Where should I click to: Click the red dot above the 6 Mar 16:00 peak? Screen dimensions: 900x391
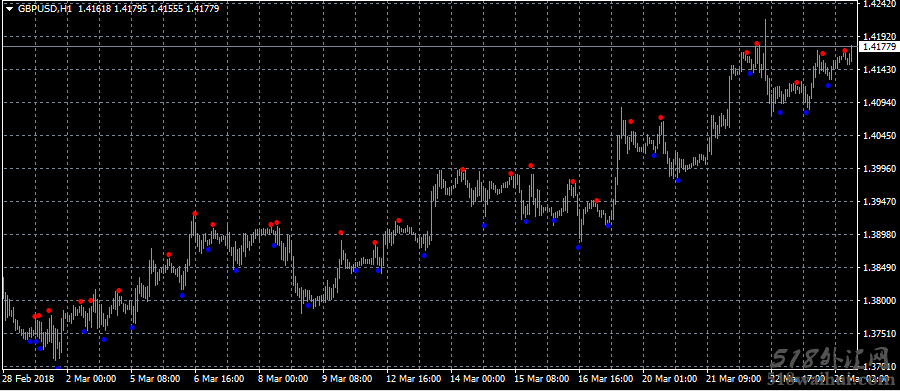[x=195, y=214]
